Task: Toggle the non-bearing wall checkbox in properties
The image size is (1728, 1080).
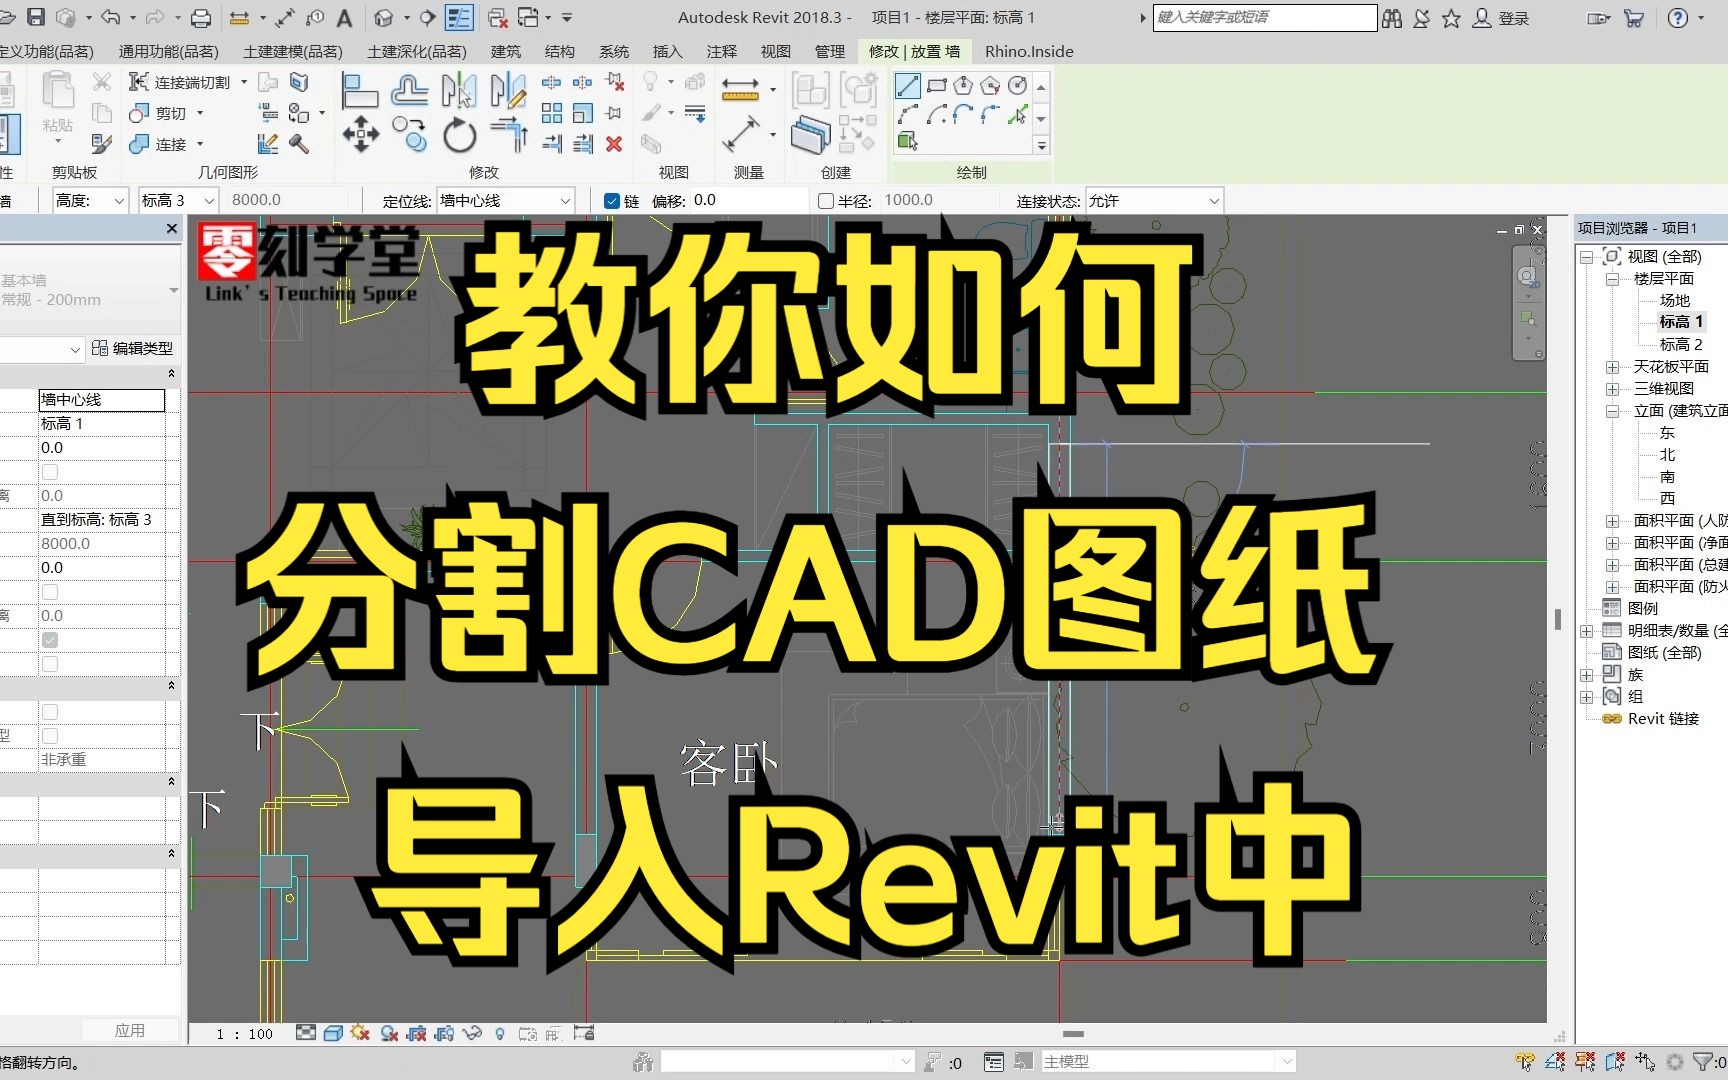Action: [x=50, y=736]
